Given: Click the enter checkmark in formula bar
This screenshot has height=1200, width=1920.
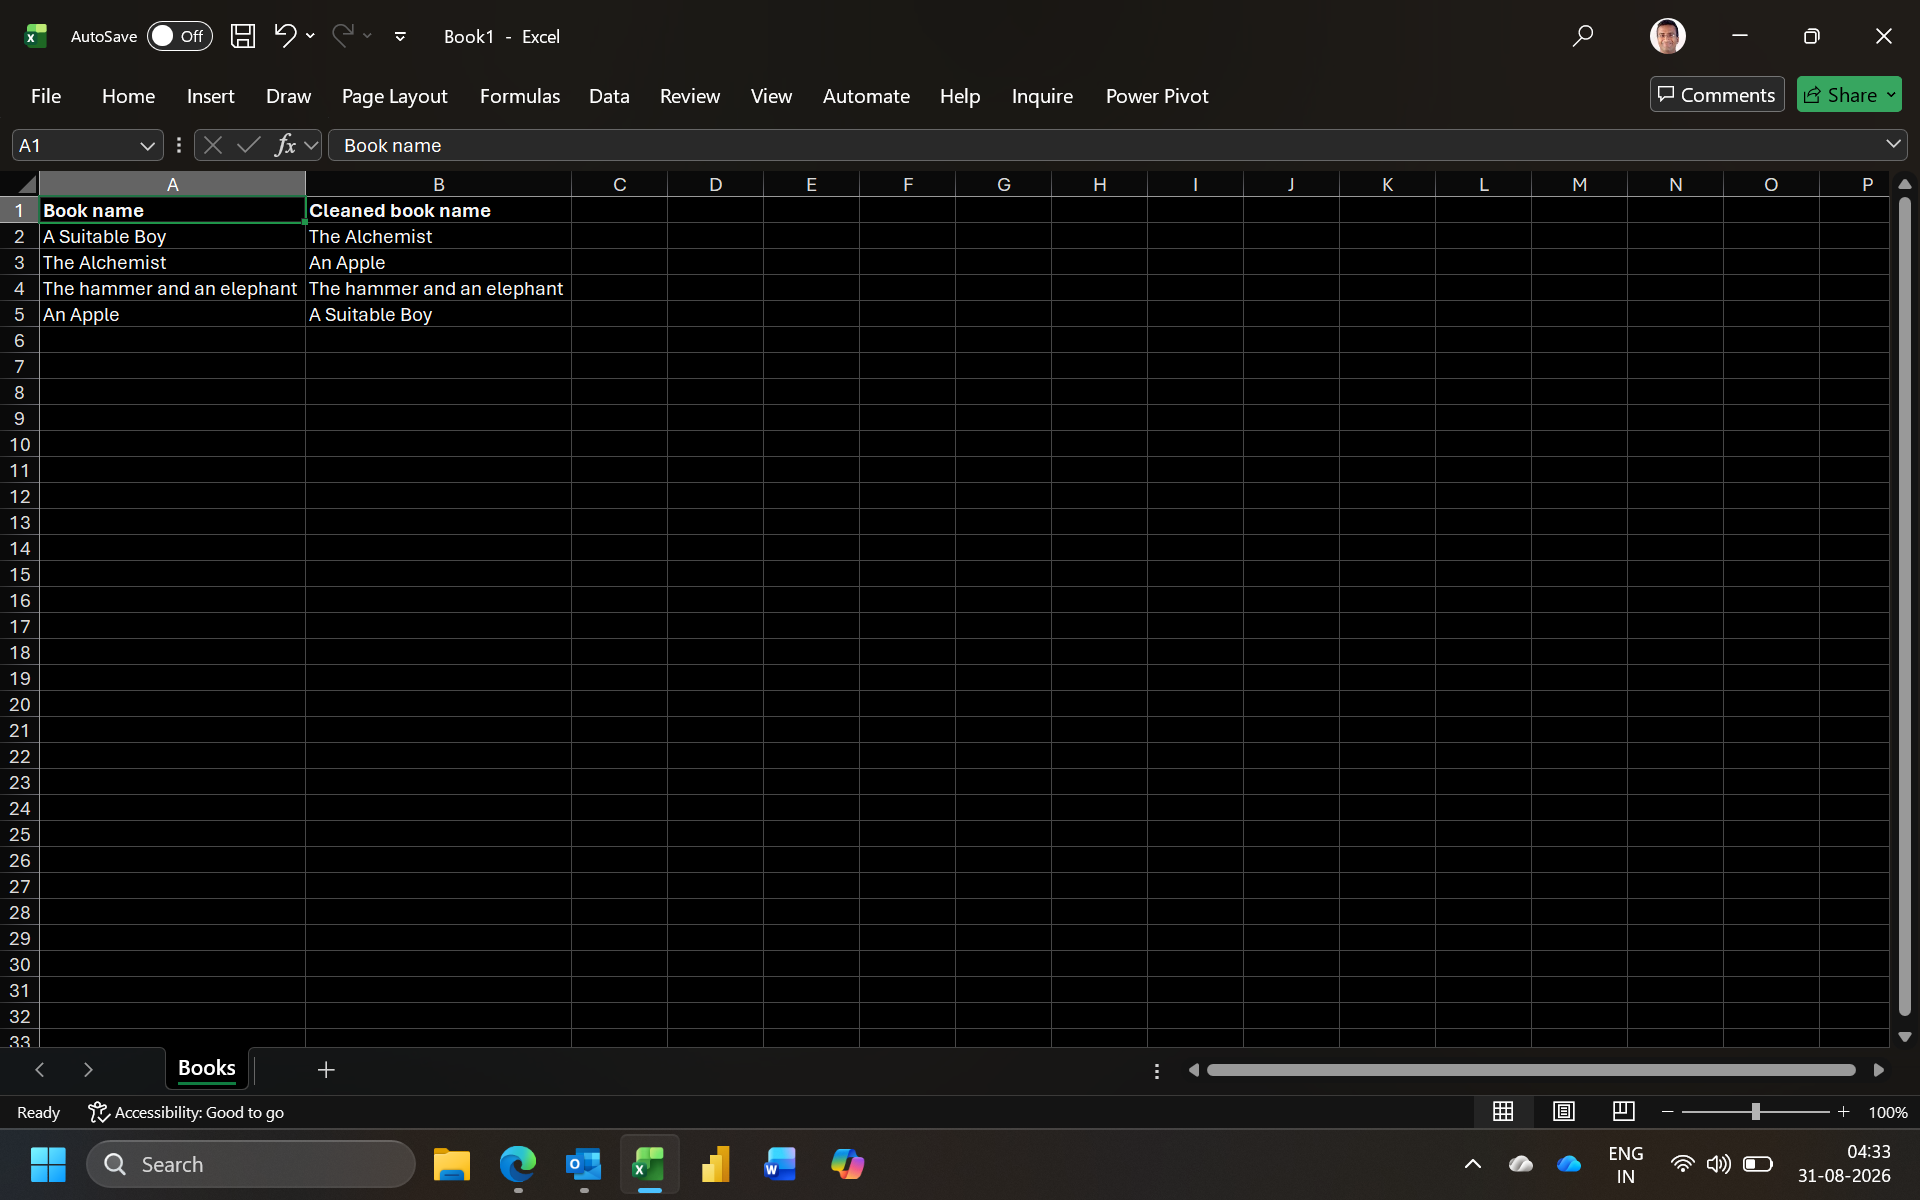Looking at the screenshot, I should coord(248,145).
